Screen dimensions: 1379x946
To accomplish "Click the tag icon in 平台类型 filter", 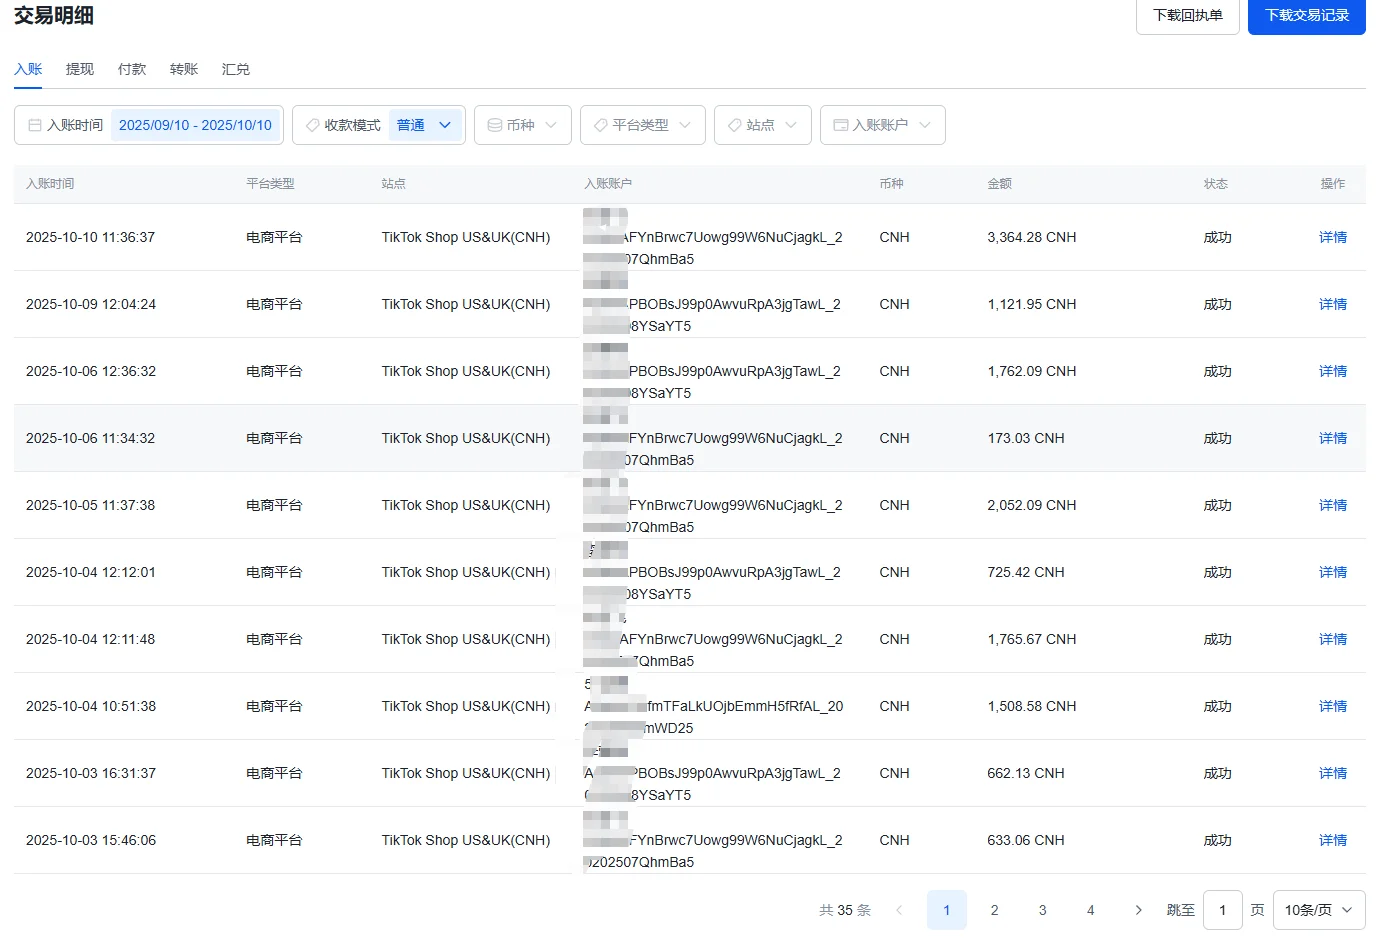I will 601,125.
